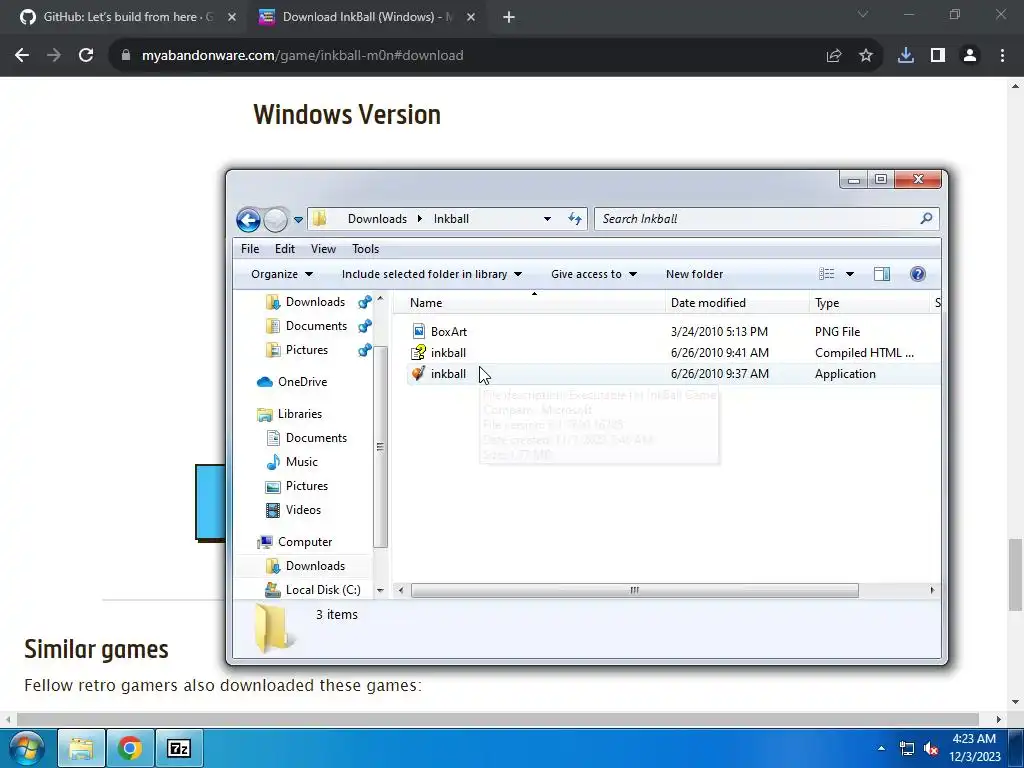
Task: Click the inkball application icon
Action: point(419,374)
